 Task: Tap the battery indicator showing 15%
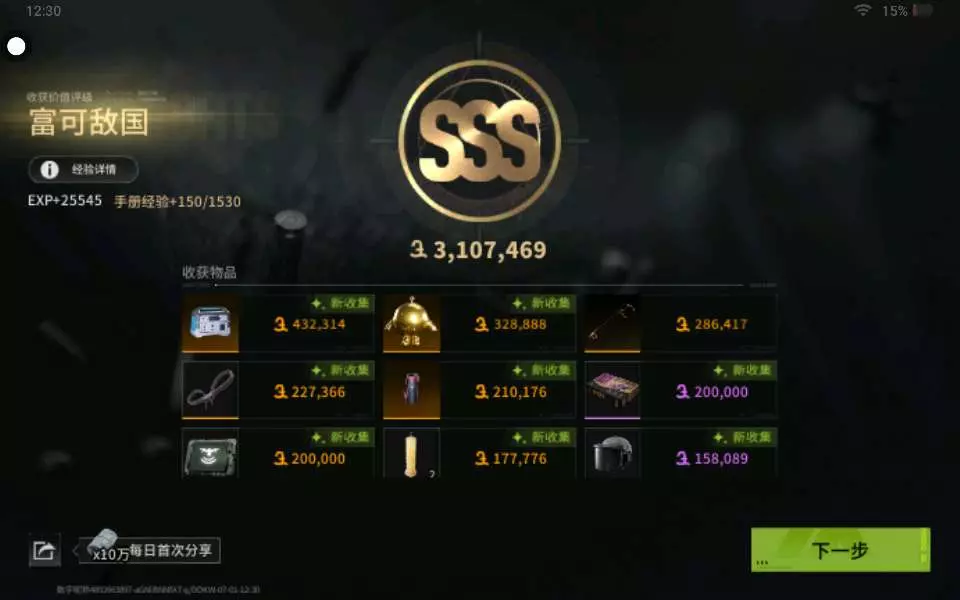coord(907,10)
